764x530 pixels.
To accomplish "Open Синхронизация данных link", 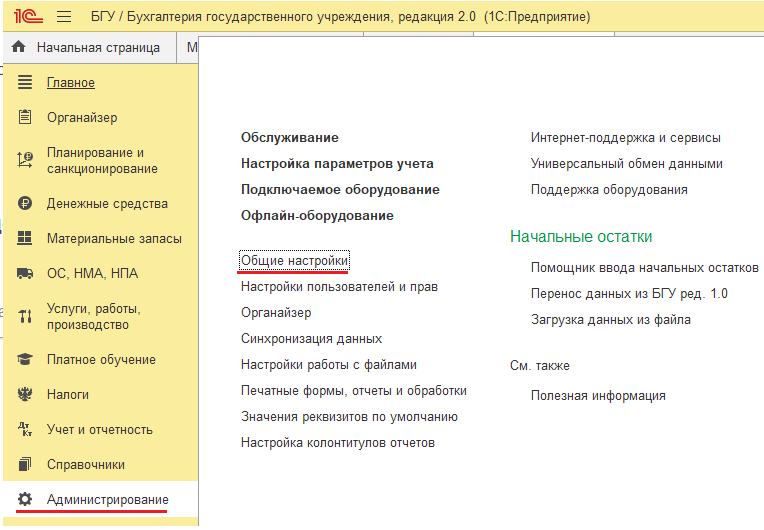I will coord(311,339).
